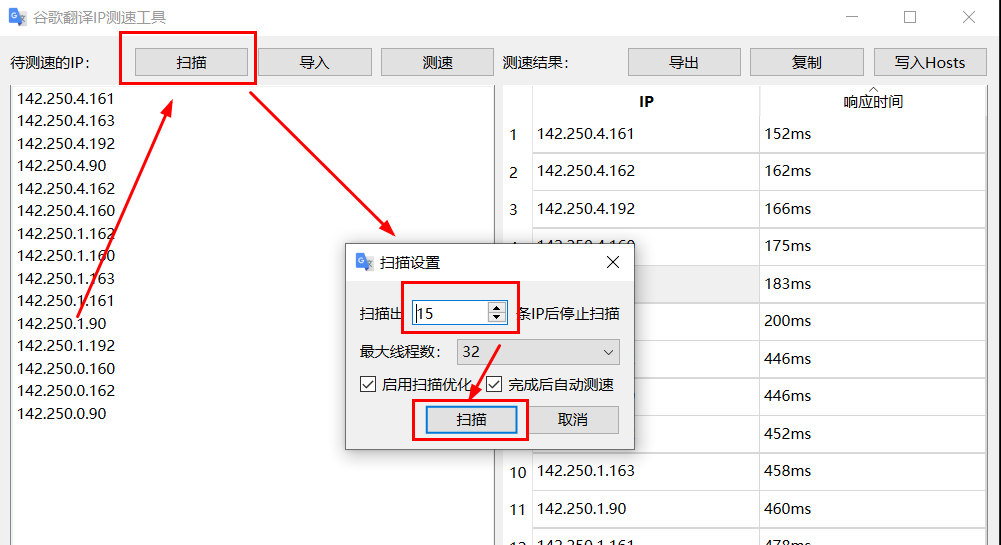Click result cell 142.250.4.161 in row 1
The width and height of the screenshot is (1001, 545).
pos(646,134)
